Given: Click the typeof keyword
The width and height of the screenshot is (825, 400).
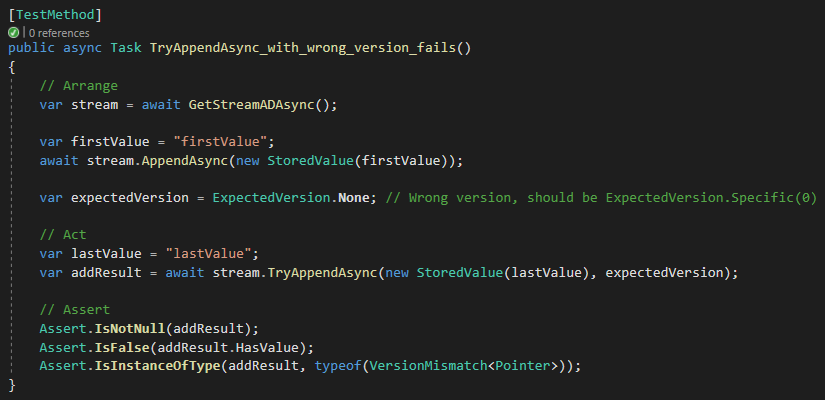Looking at the screenshot, I should point(338,366).
